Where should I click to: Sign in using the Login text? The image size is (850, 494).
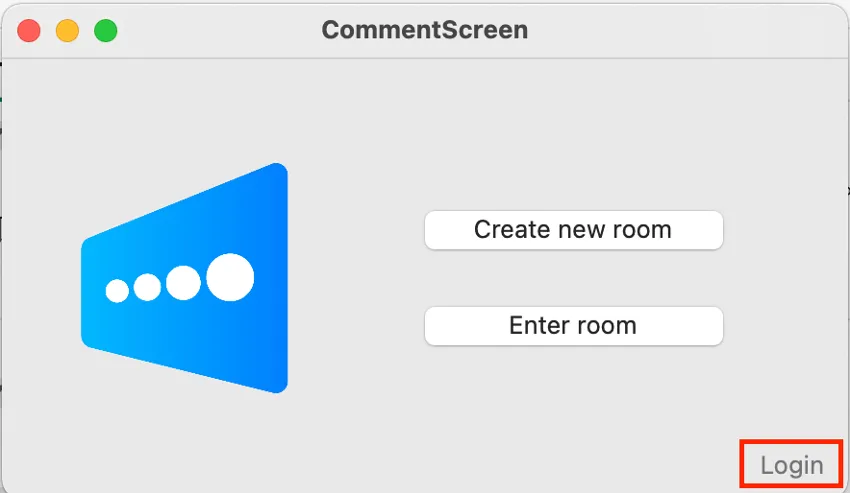(791, 466)
